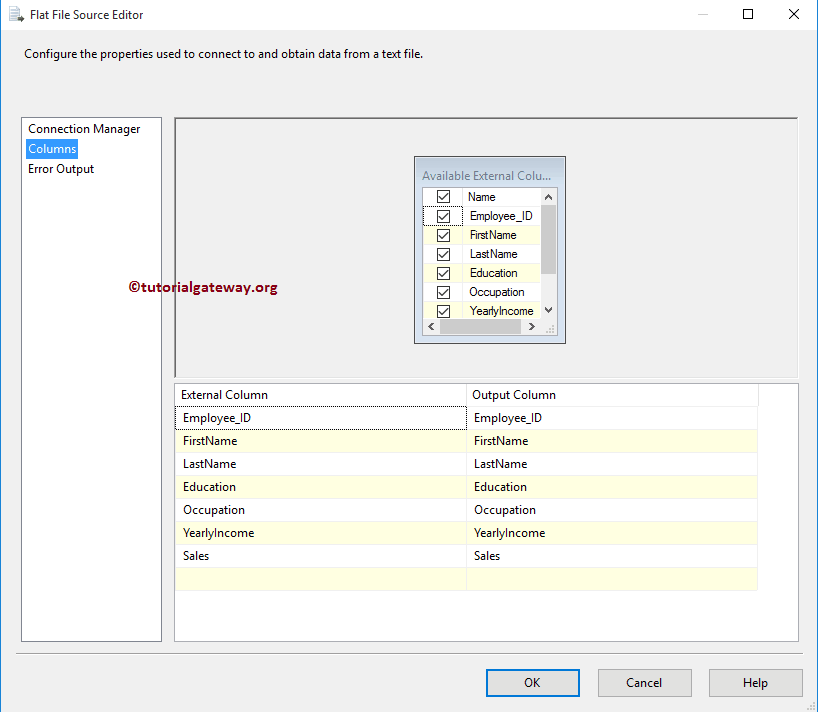The width and height of the screenshot is (818, 712).
Task: Select LastName in Available External Columns list
Action: pos(501,254)
